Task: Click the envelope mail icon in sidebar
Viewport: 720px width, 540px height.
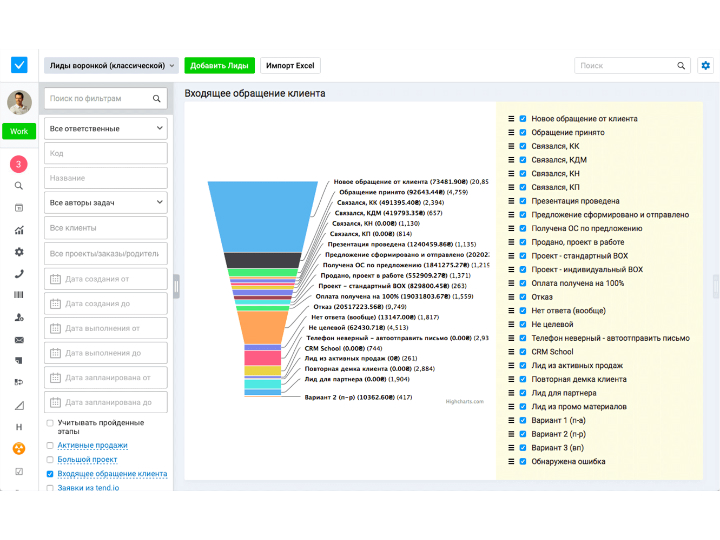Action: pos(19,340)
